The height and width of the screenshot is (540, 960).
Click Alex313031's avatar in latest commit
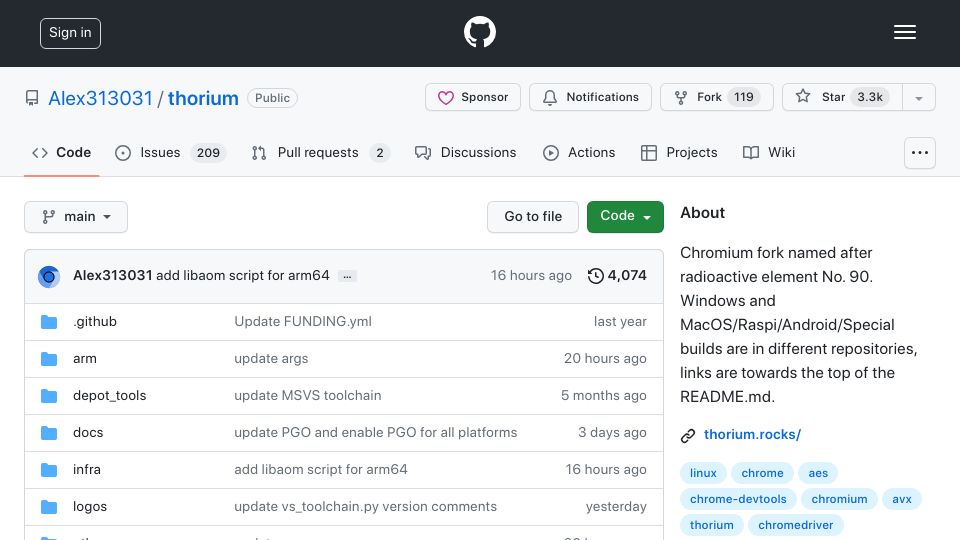click(x=49, y=277)
